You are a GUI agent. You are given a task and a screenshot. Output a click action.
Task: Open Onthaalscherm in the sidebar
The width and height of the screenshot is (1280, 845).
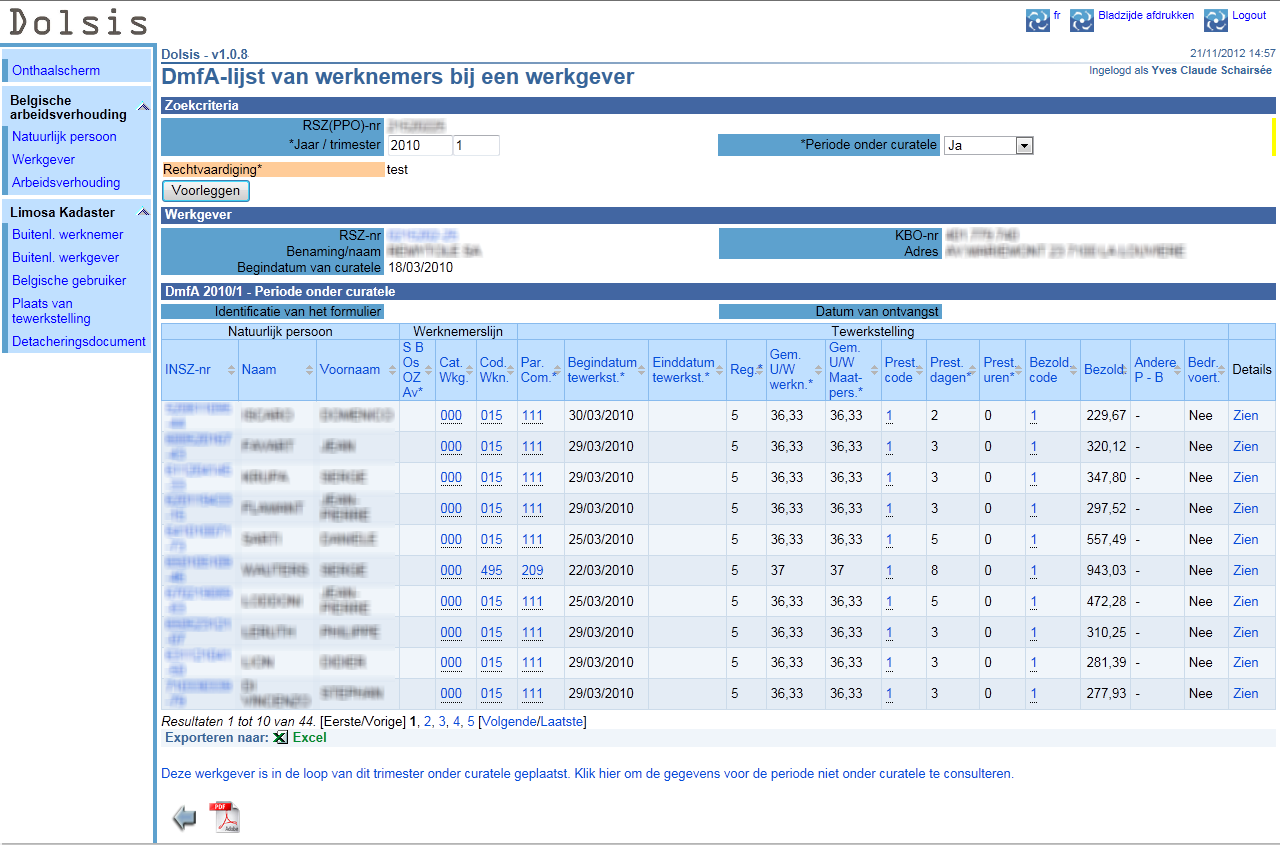56,71
